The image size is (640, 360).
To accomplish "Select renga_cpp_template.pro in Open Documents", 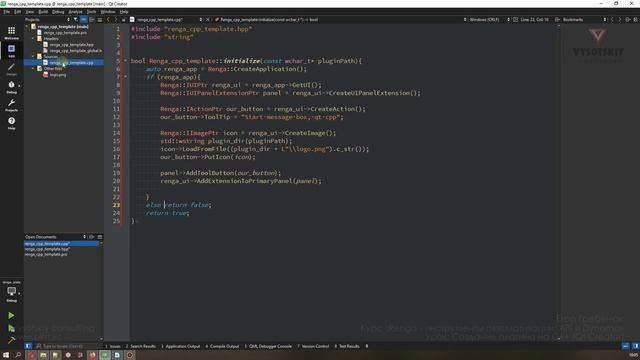I will [x=46, y=254].
